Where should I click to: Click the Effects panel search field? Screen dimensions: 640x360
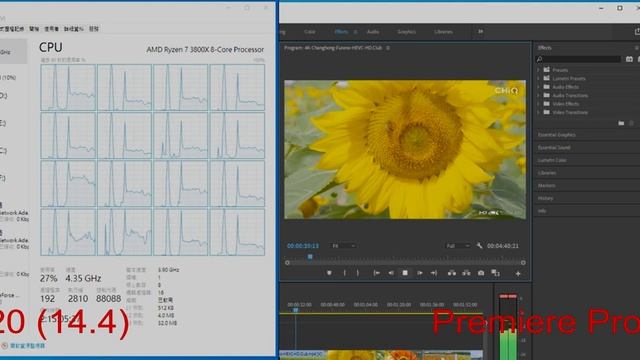click(x=578, y=59)
